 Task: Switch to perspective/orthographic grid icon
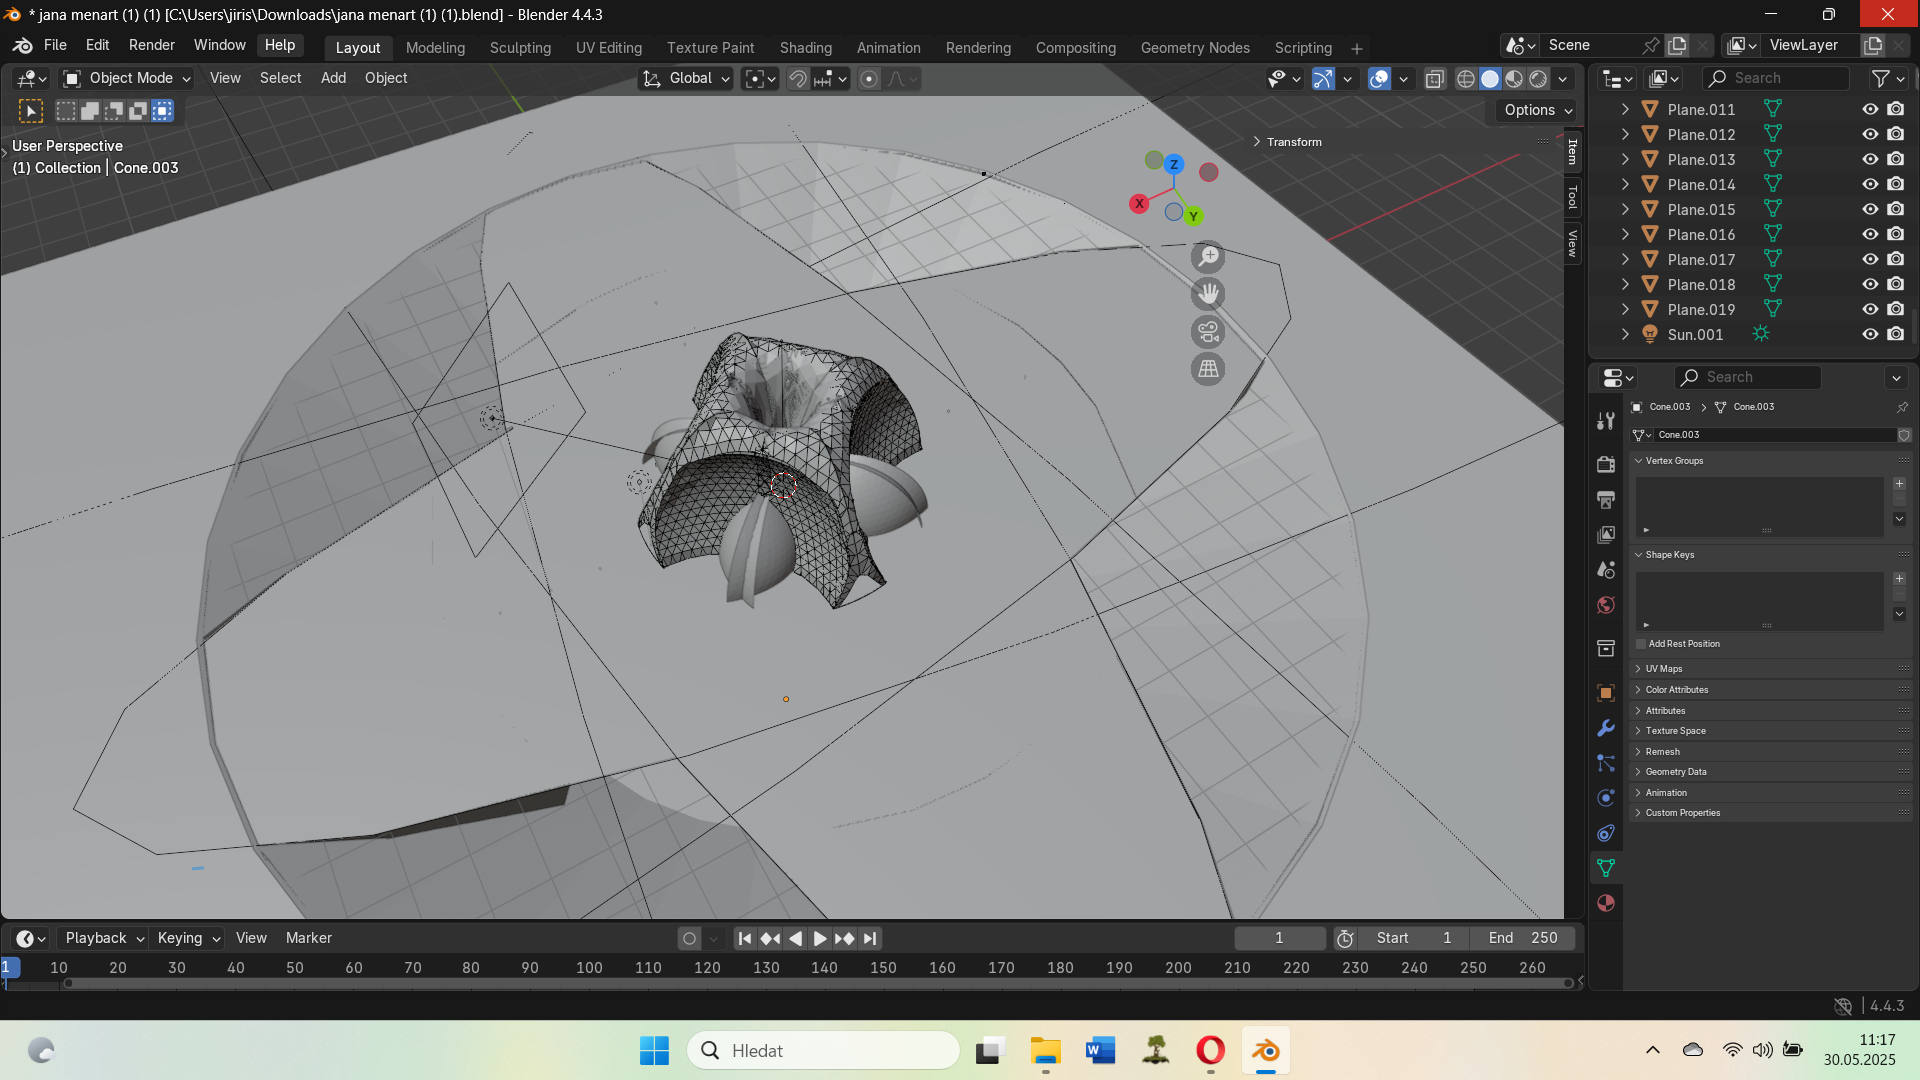1208,369
